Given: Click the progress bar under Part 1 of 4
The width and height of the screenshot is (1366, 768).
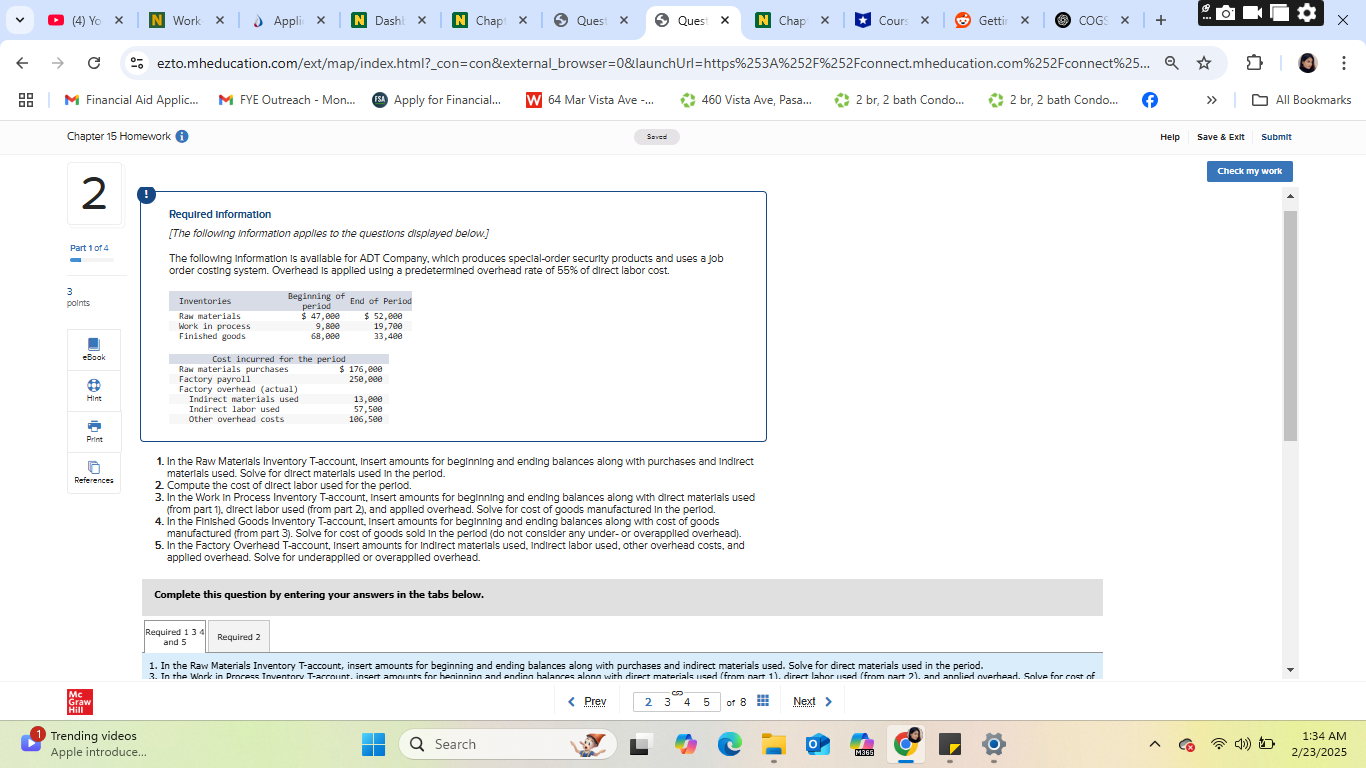Looking at the screenshot, I should 94,259.
